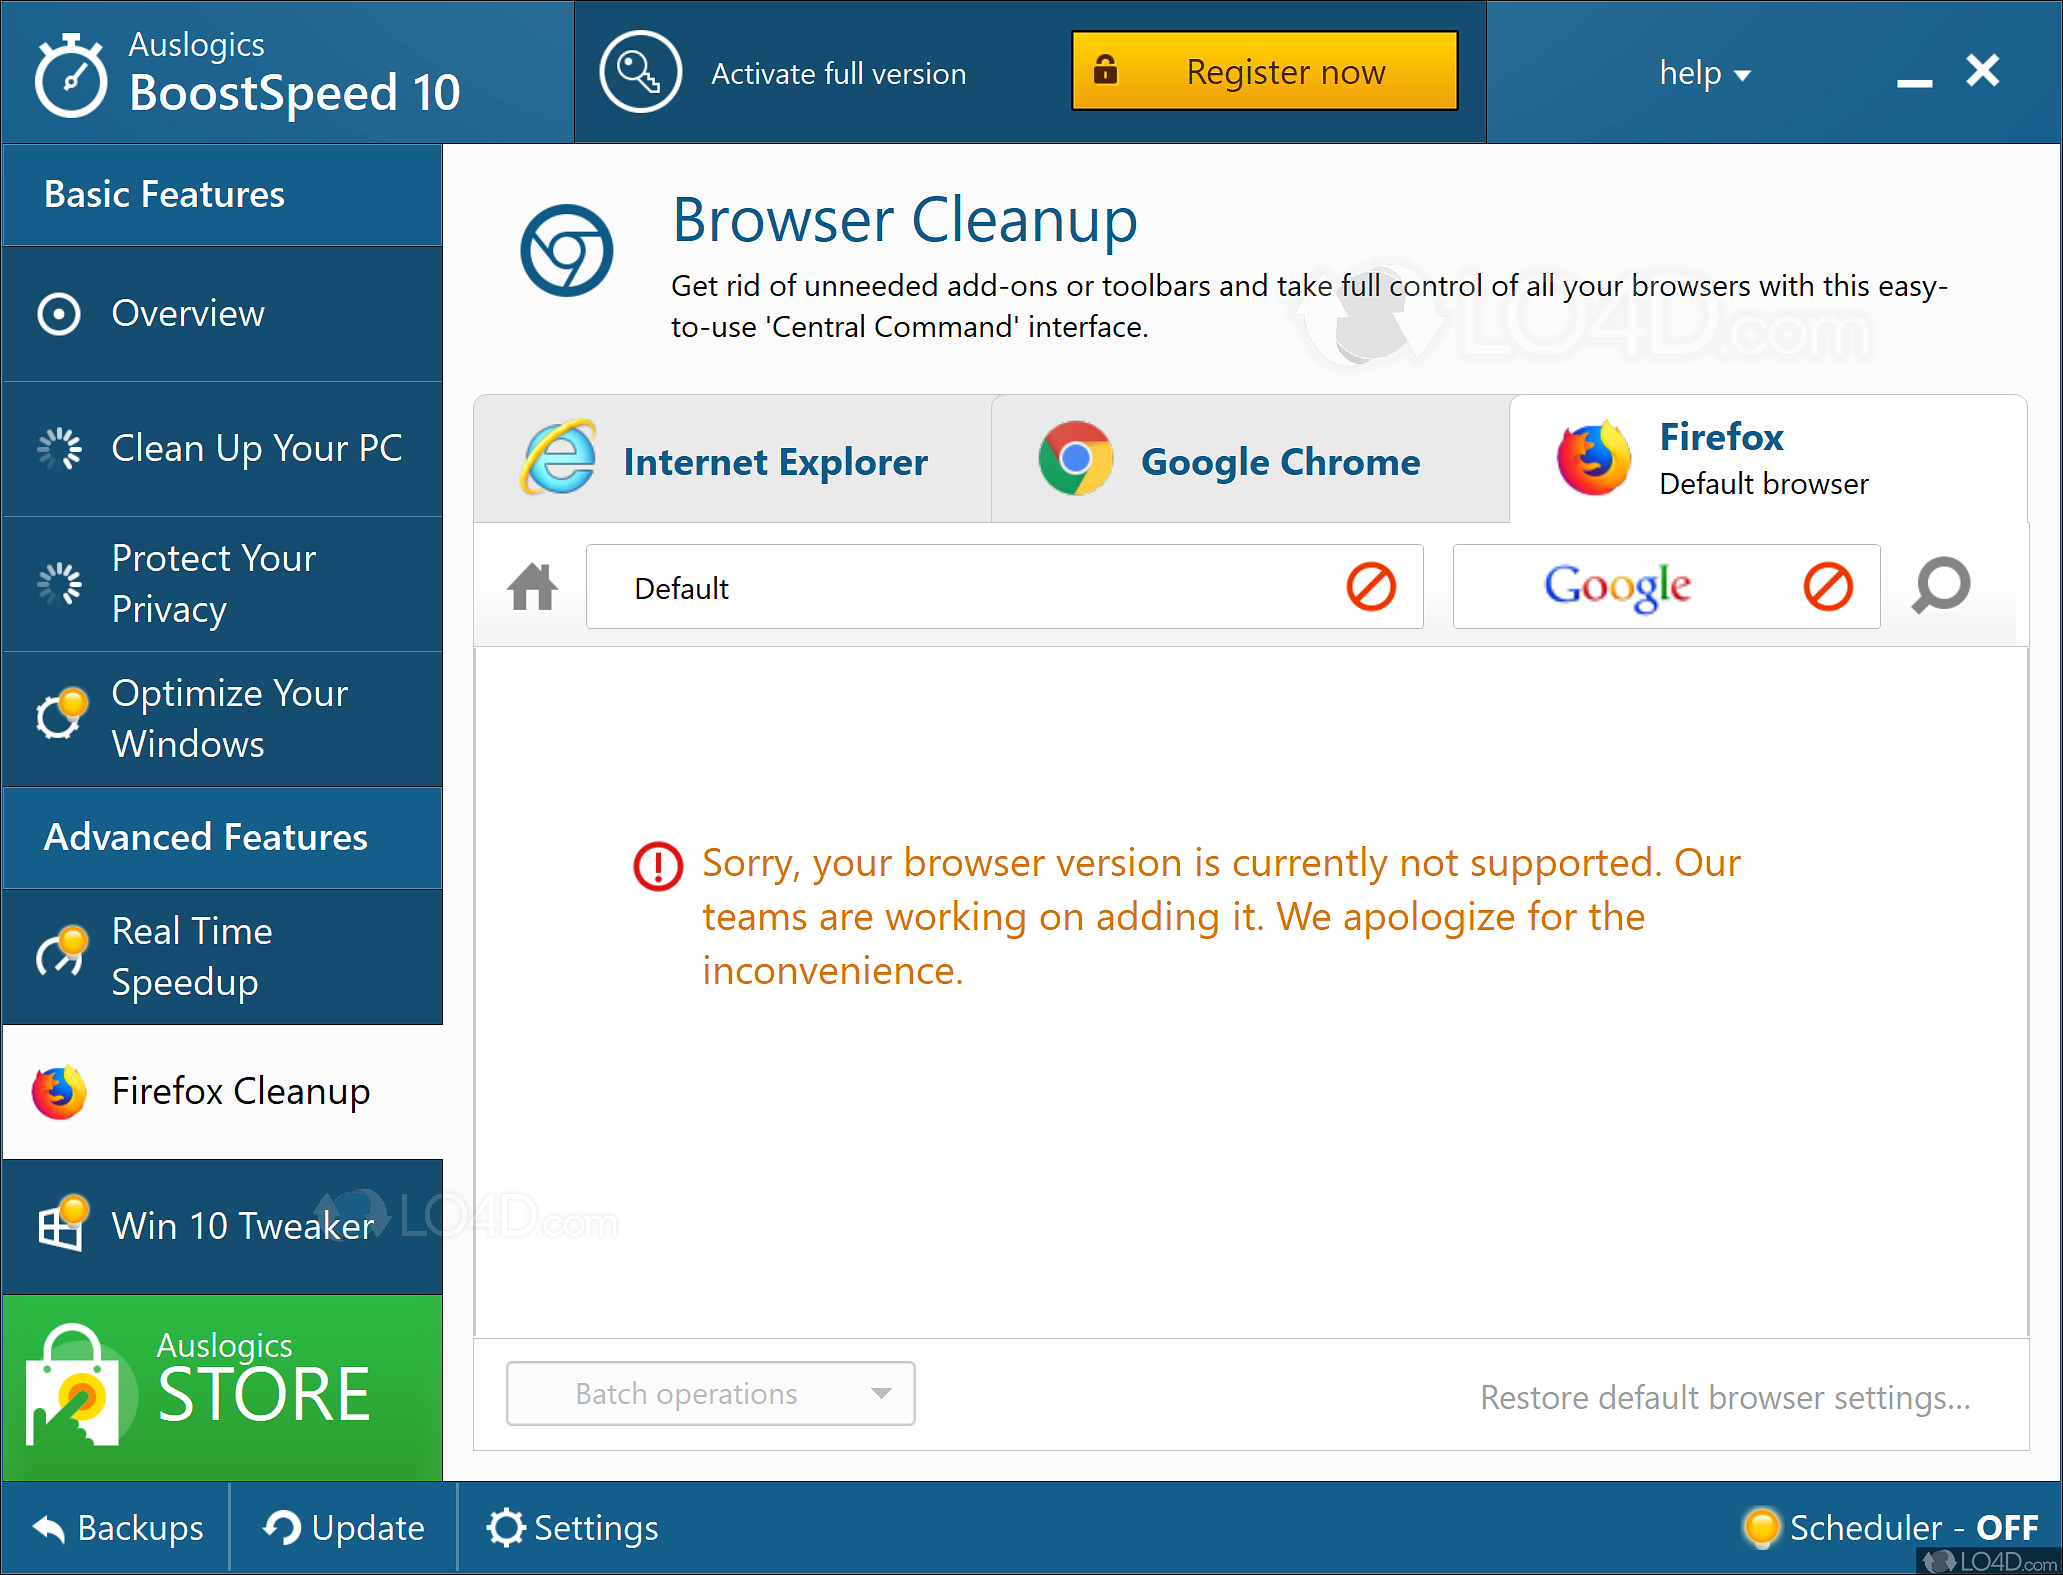The height and width of the screenshot is (1575, 2063).
Task: Click the Browser Cleanup header icon
Action: tap(566, 251)
